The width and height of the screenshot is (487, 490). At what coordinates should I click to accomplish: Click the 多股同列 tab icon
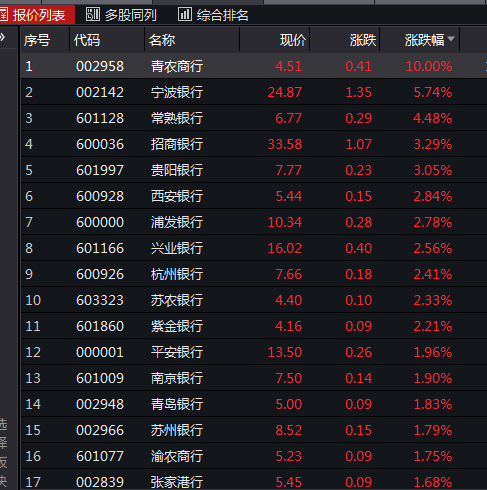pos(92,14)
